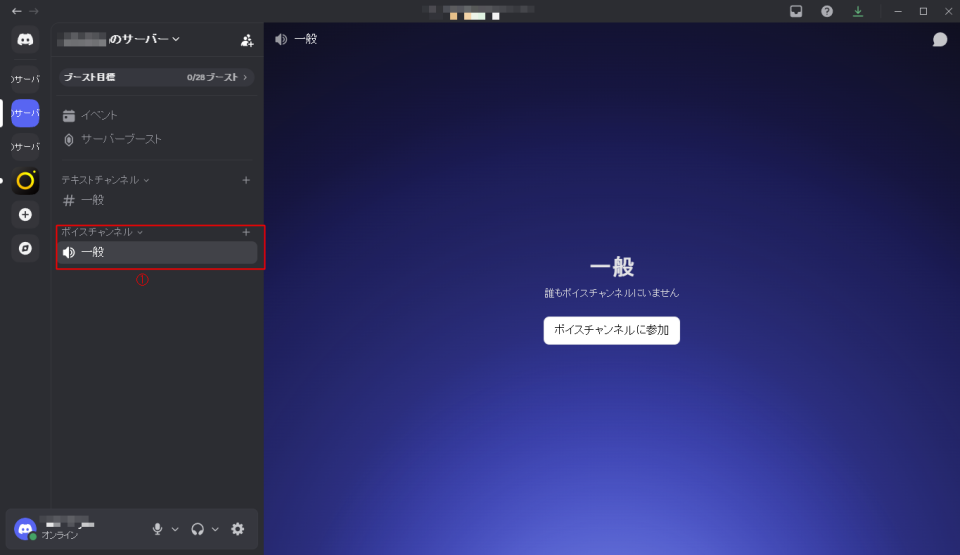The height and width of the screenshot is (555, 960).
Task: Click the Add a Server plus icon
Action: 25,214
